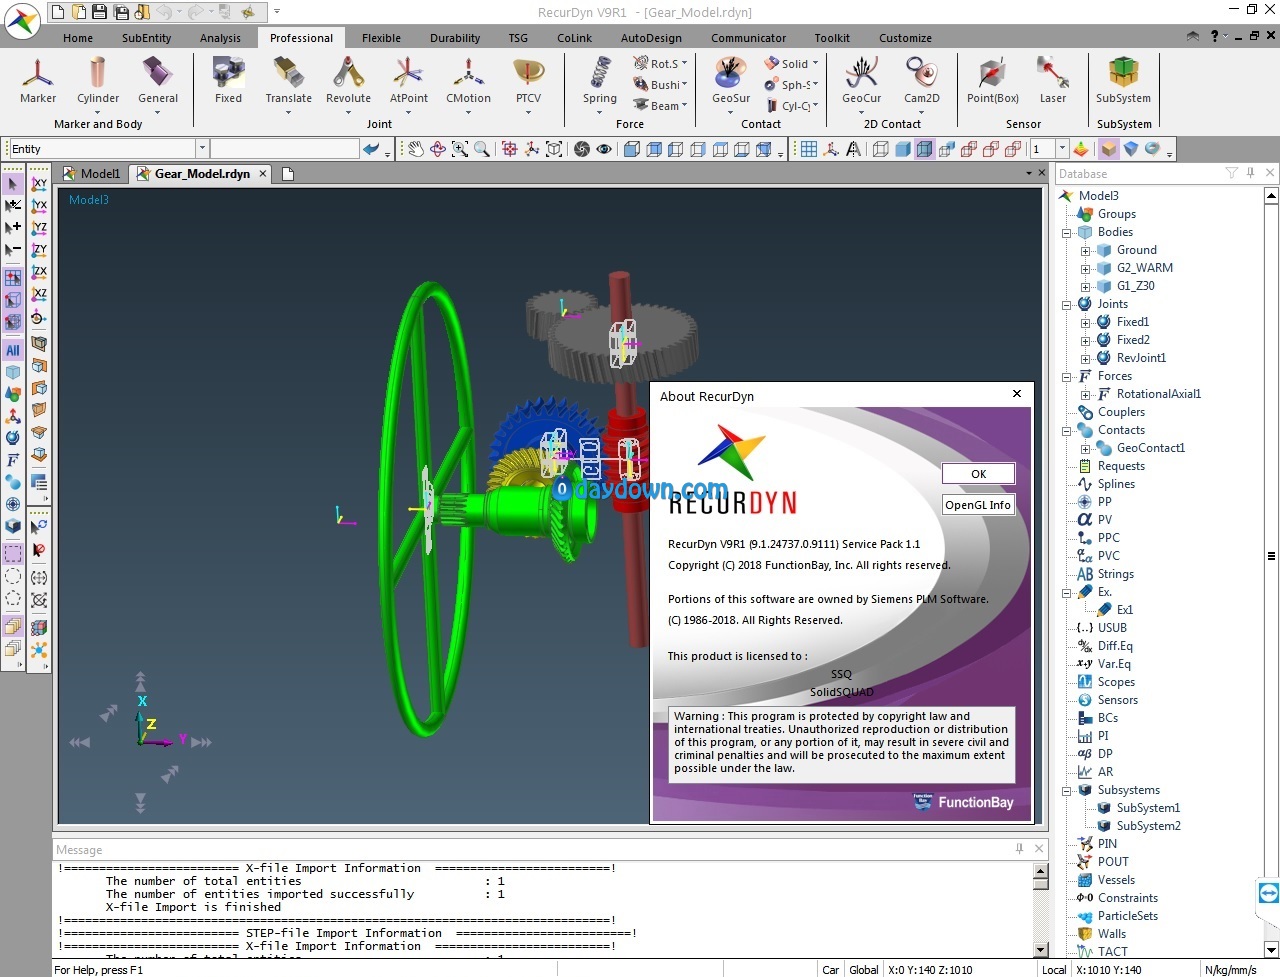Click the OpenGL Info button
Viewport: 1280px width, 977px height.
(x=978, y=505)
